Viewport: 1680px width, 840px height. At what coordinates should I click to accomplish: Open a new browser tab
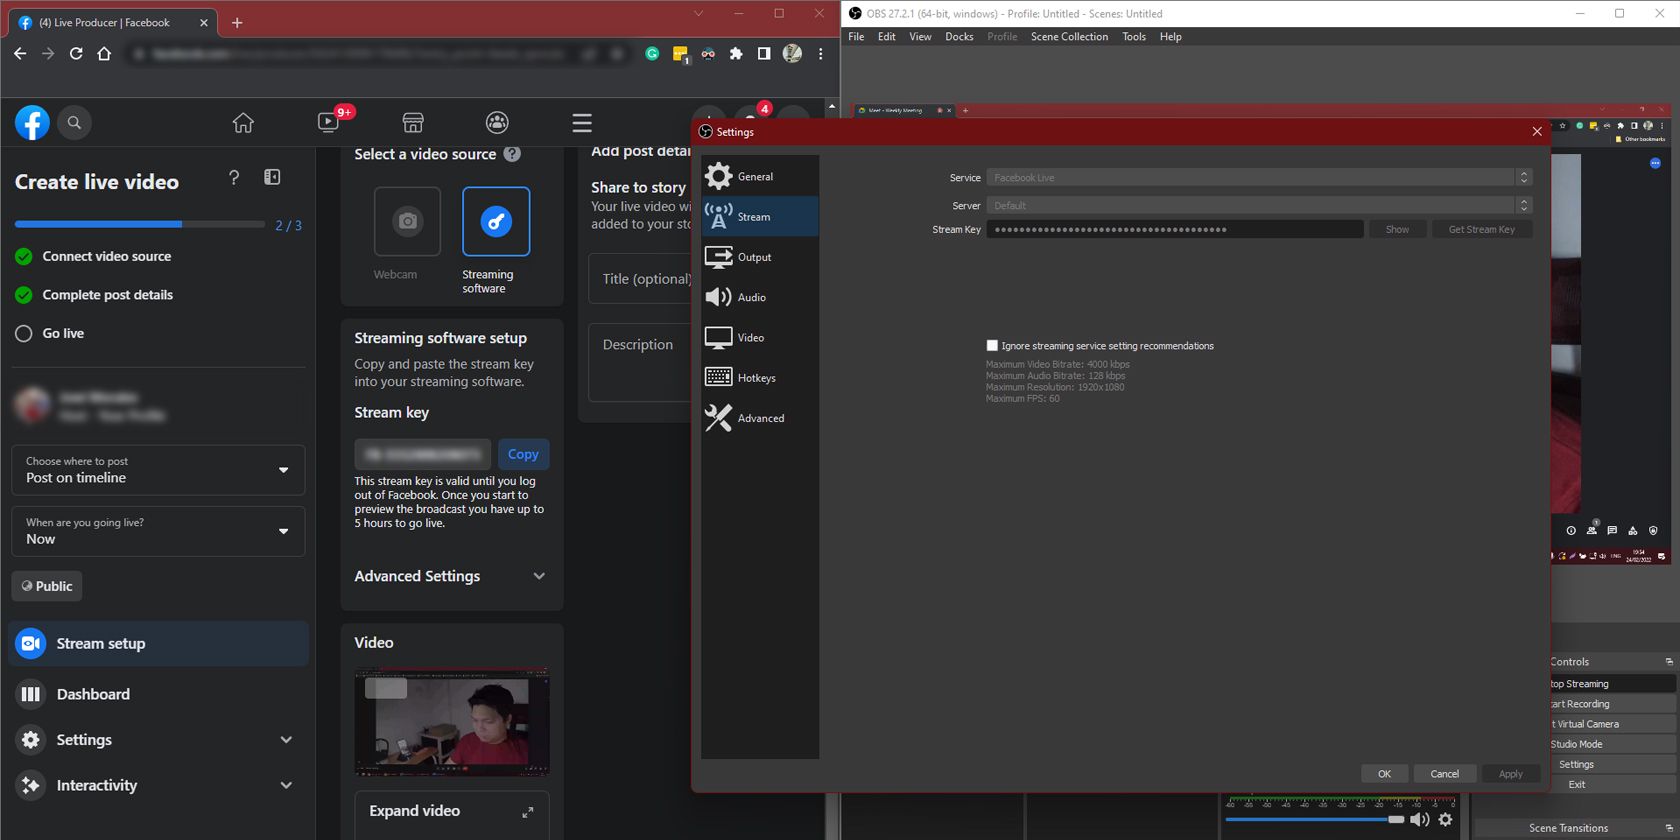pyautogui.click(x=237, y=22)
